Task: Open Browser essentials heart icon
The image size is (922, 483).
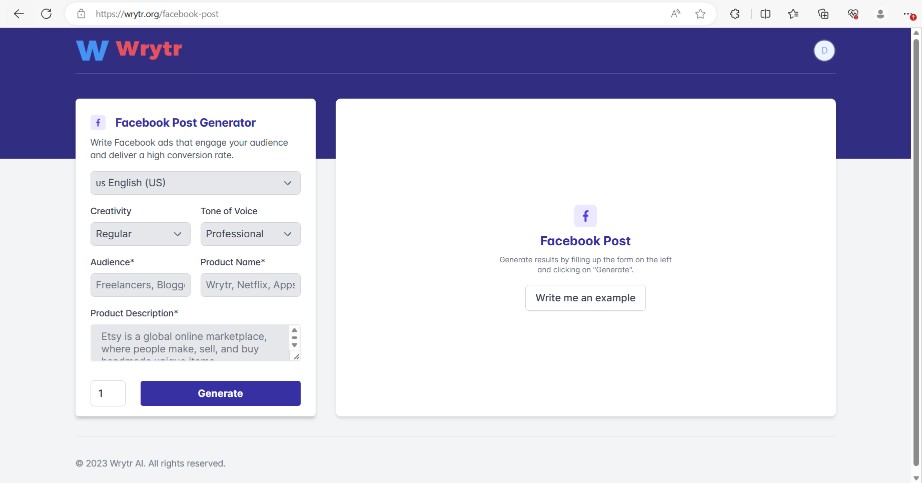Action: click(x=853, y=14)
